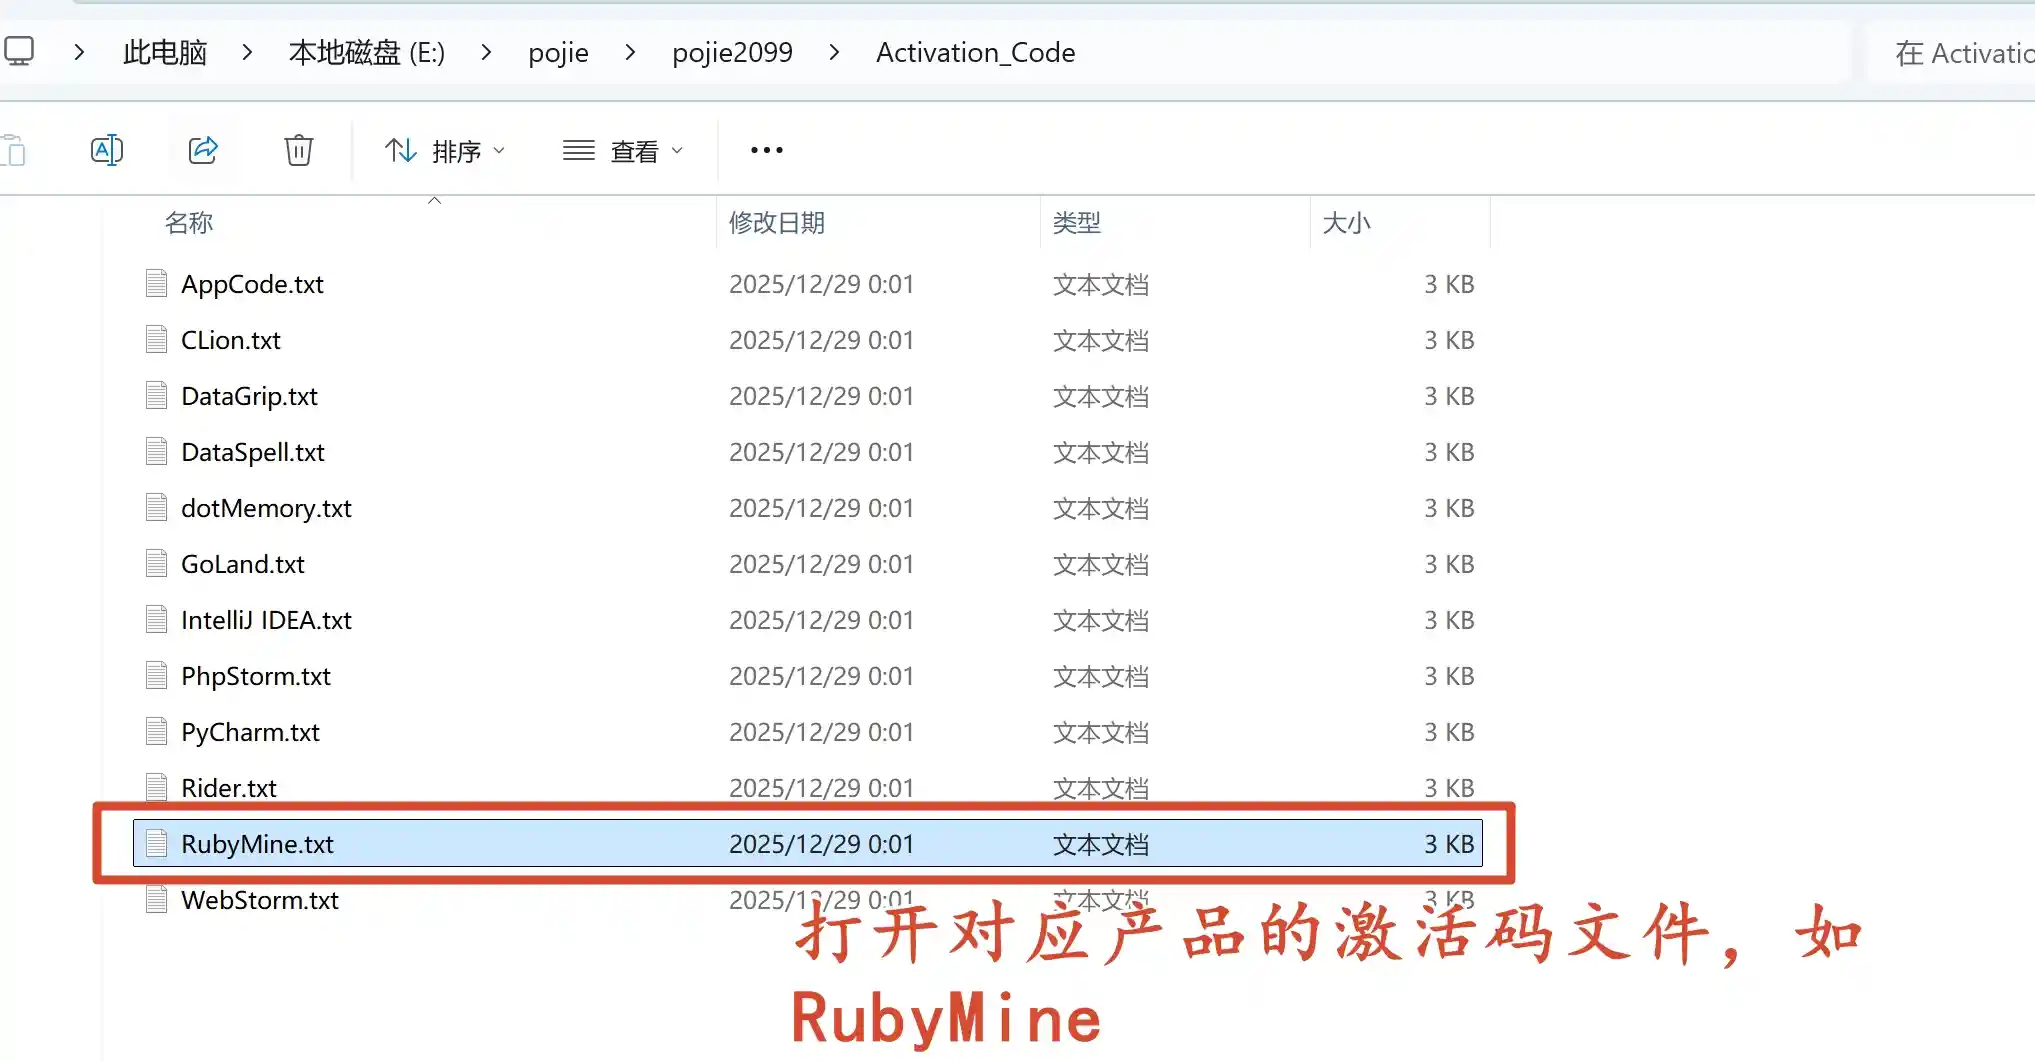Image resolution: width=2035 pixels, height=1061 pixels.
Task: Click the computer icon in address bar
Action: point(19,51)
